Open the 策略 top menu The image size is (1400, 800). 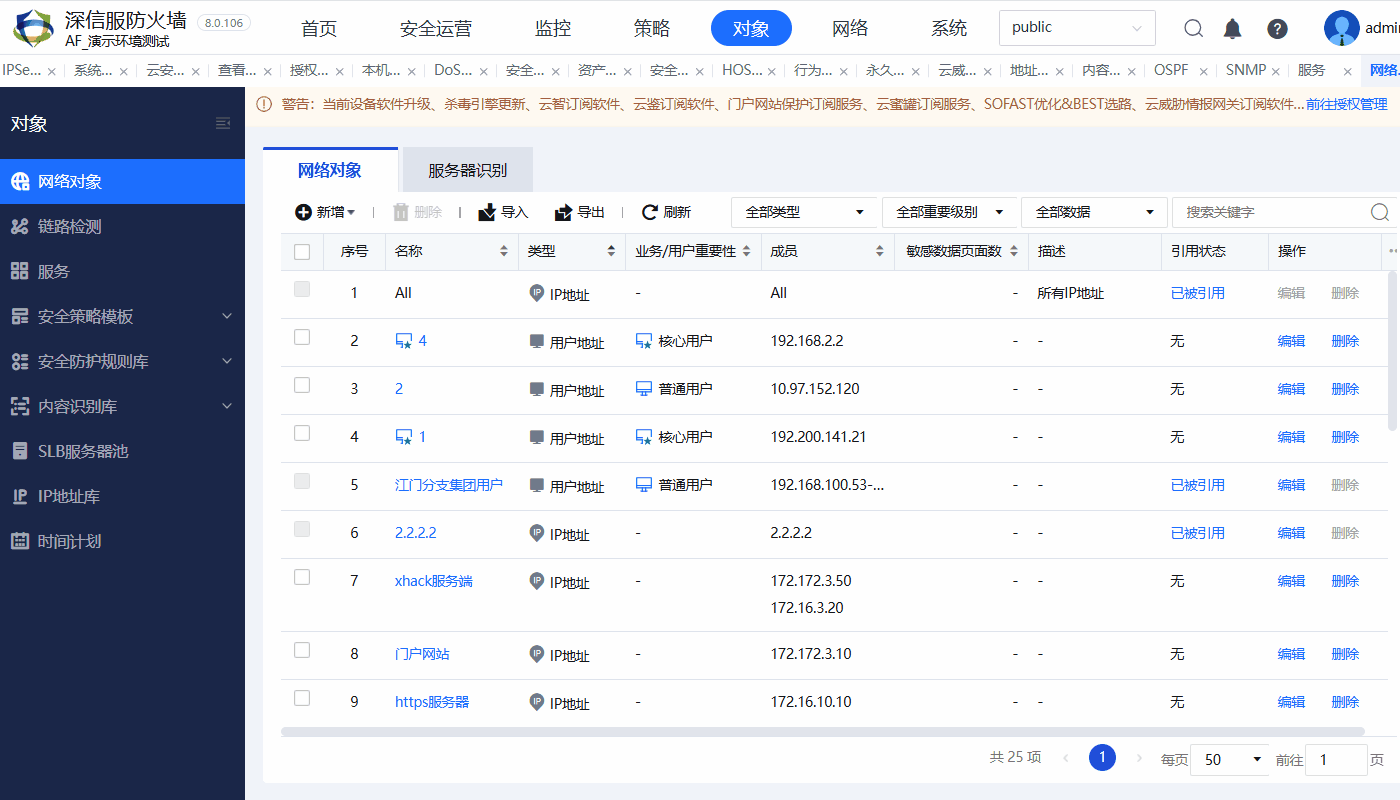(x=651, y=28)
